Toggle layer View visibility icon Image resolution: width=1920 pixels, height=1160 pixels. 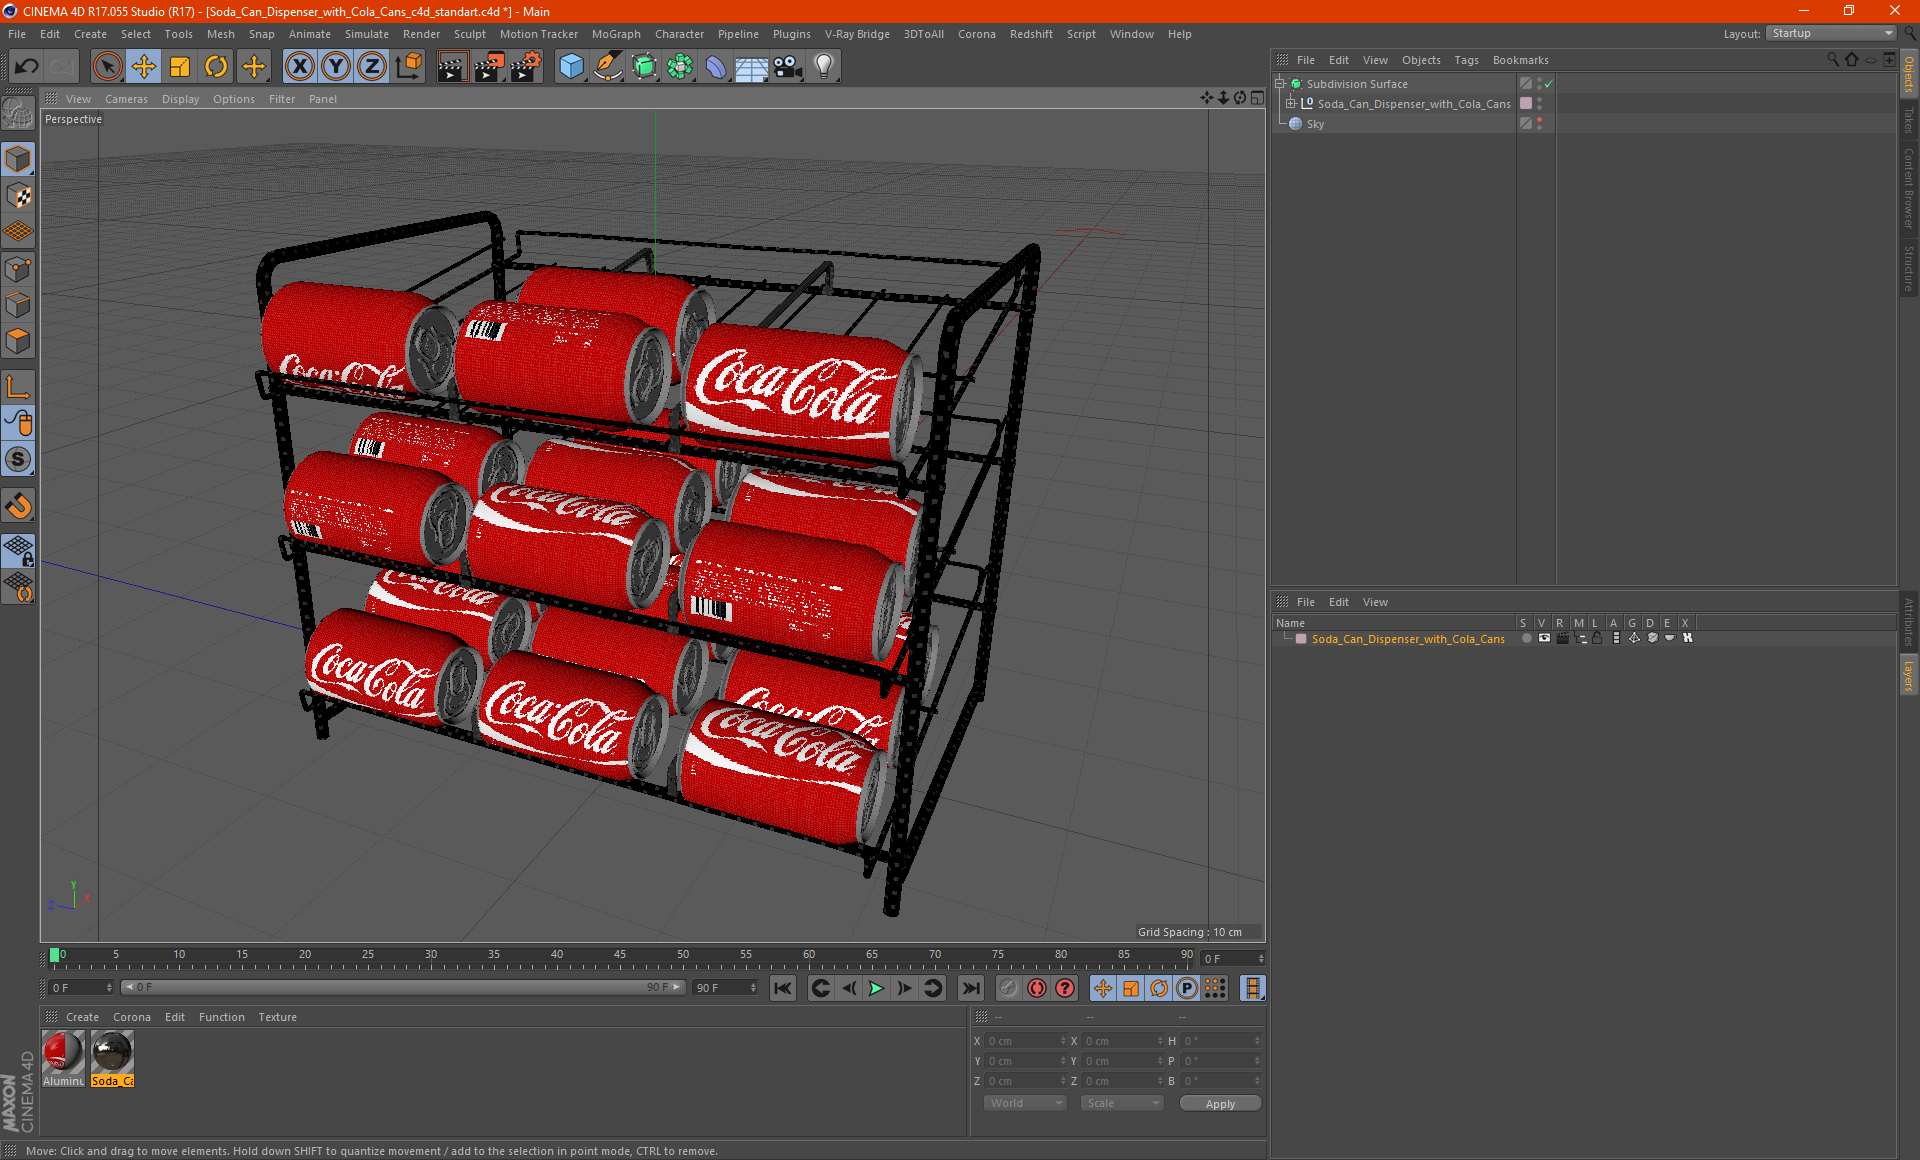(1544, 638)
